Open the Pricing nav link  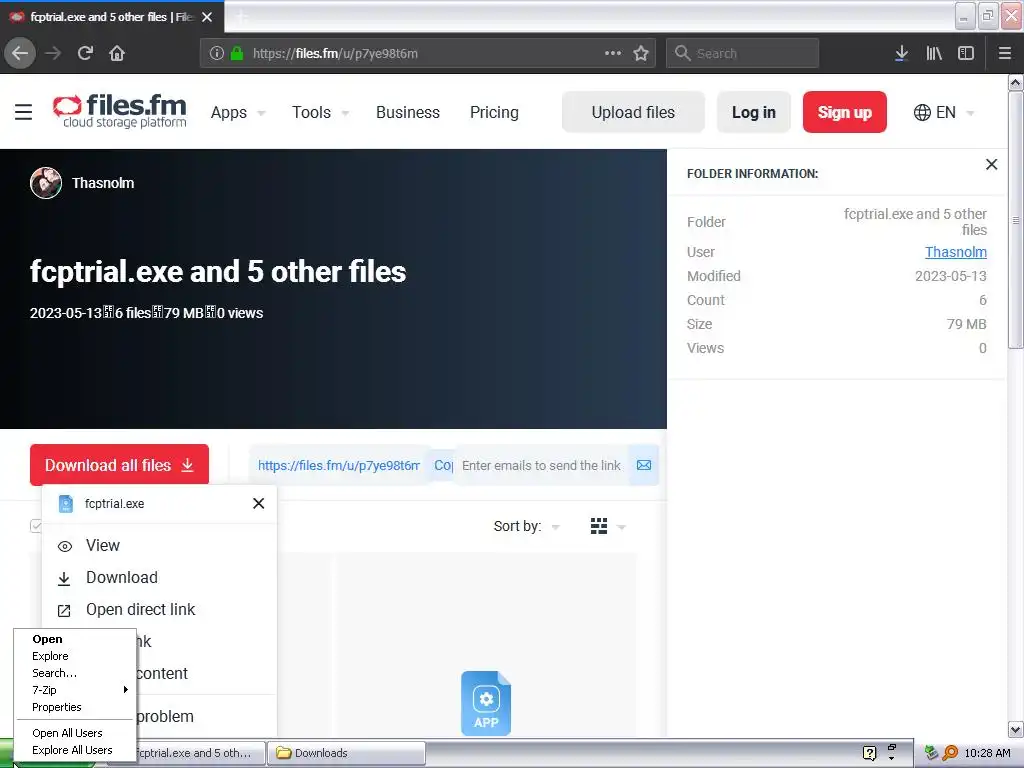(x=494, y=112)
